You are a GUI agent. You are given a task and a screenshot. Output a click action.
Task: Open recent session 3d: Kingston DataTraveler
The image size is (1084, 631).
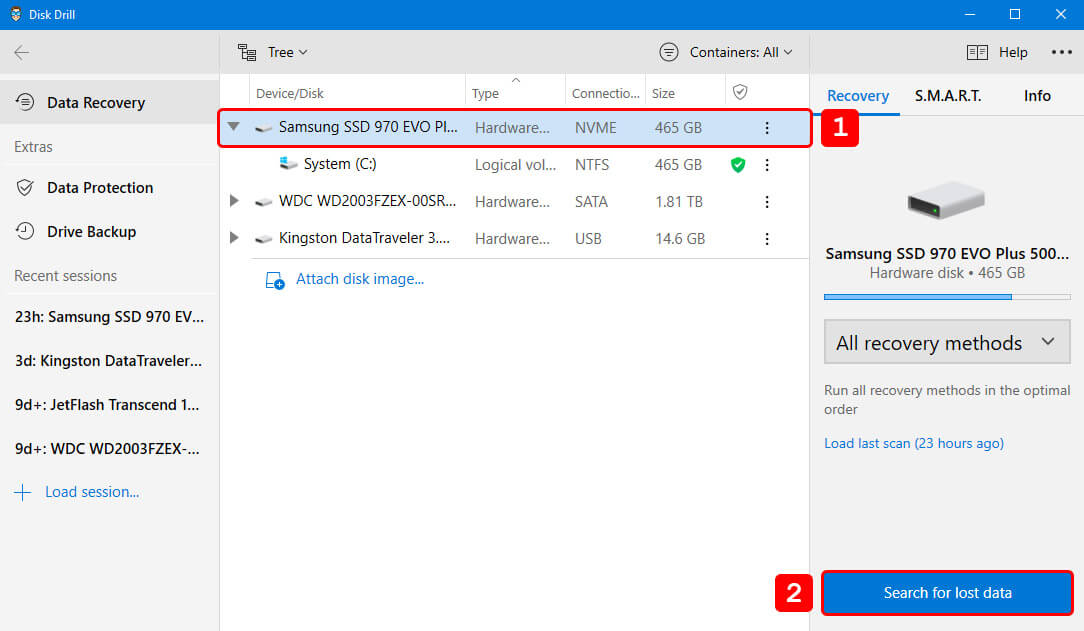point(109,361)
